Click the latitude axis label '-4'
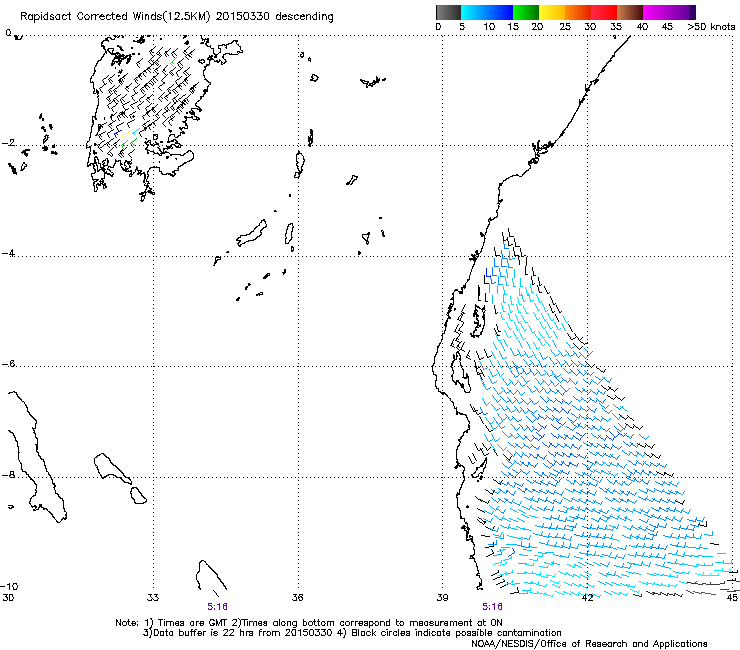 tap(9, 253)
